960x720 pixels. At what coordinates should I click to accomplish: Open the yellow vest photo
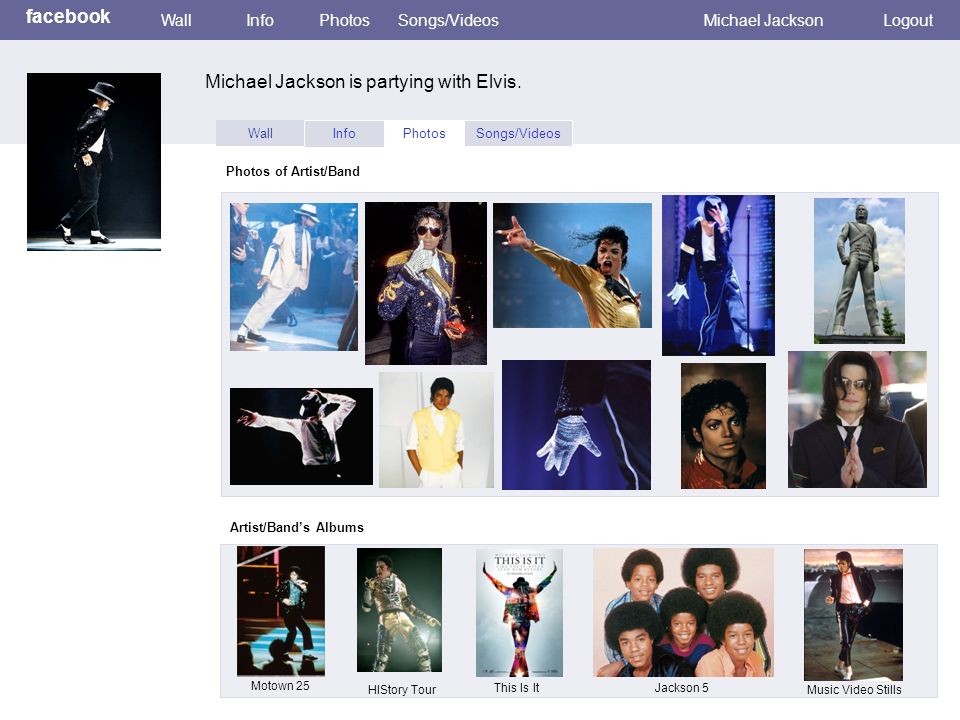436,430
